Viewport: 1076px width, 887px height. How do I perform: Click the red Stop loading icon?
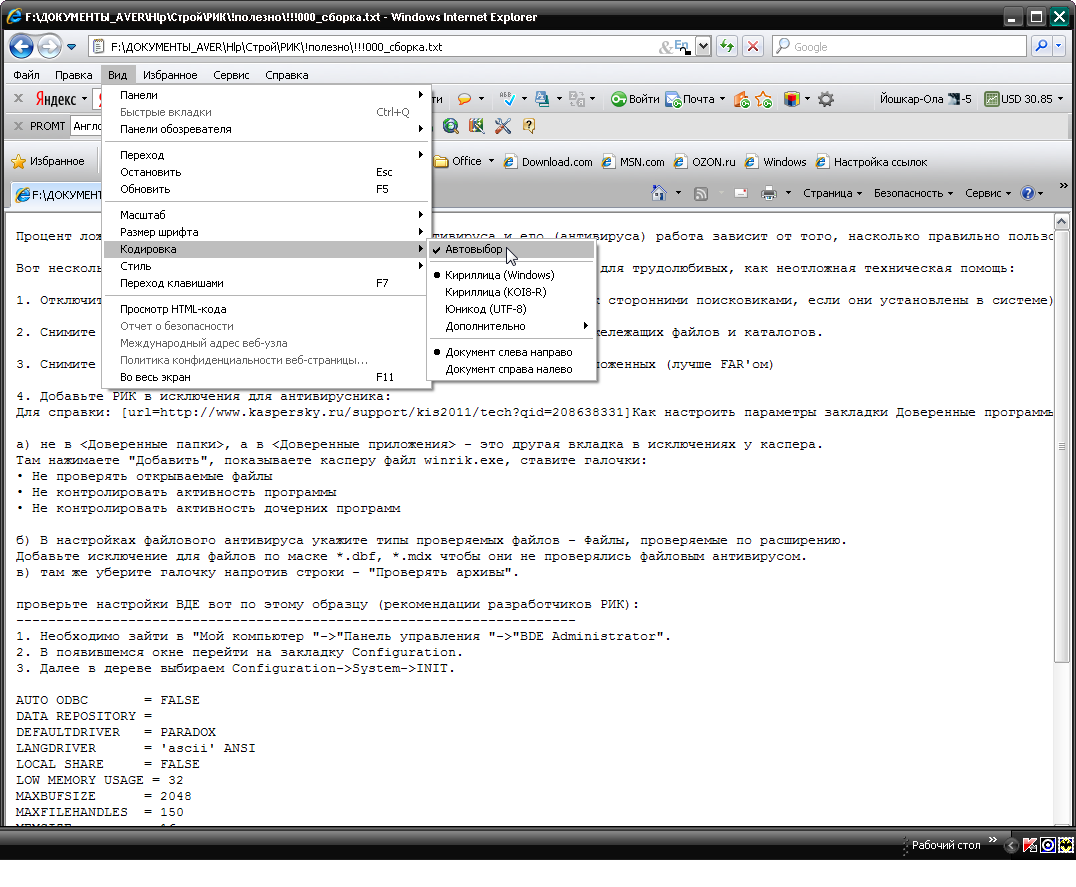(753, 46)
